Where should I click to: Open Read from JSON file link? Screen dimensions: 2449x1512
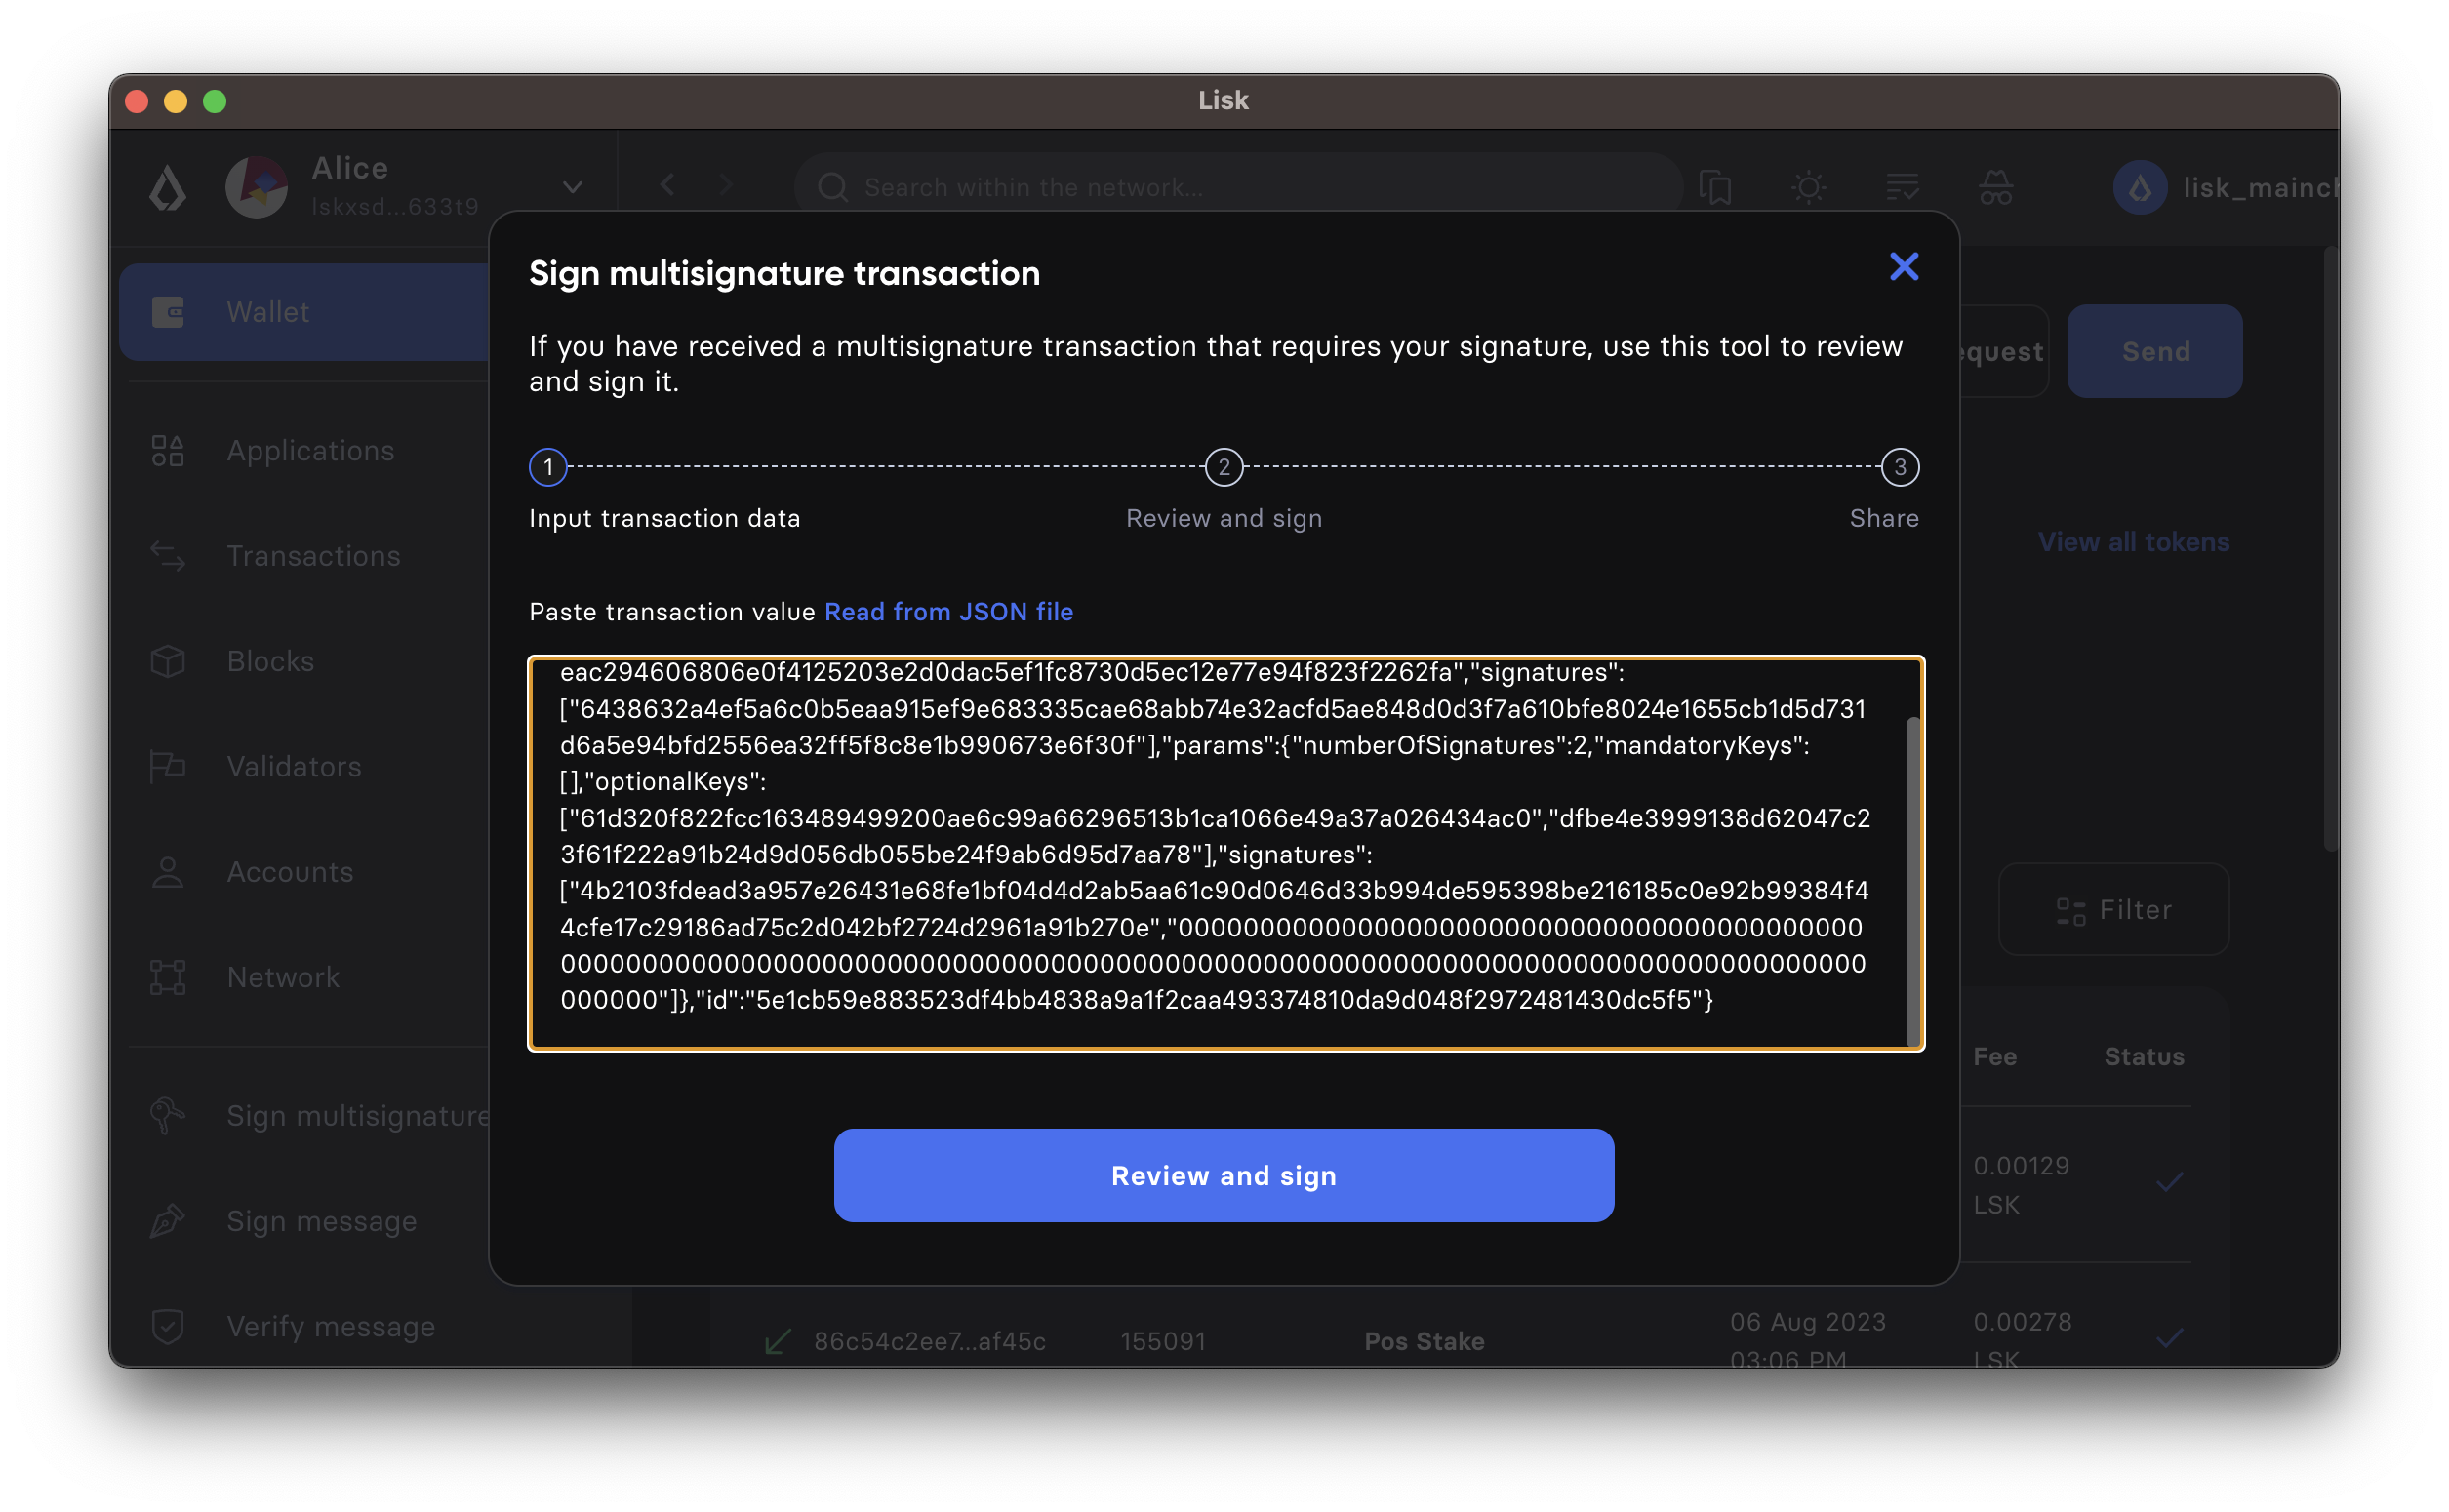[x=948, y=611]
